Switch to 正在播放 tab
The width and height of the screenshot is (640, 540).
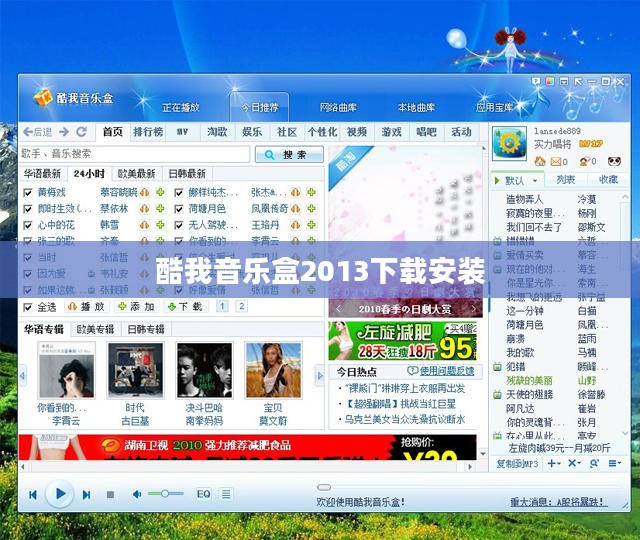[180, 108]
